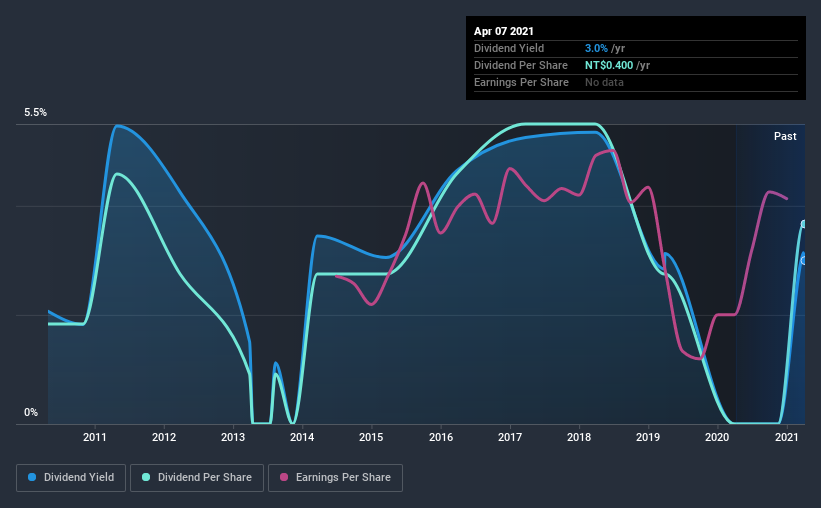Toggle the Earnings Per Share legend button
The height and width of the screenshot is (508, 821).
[x=336, y=478]
